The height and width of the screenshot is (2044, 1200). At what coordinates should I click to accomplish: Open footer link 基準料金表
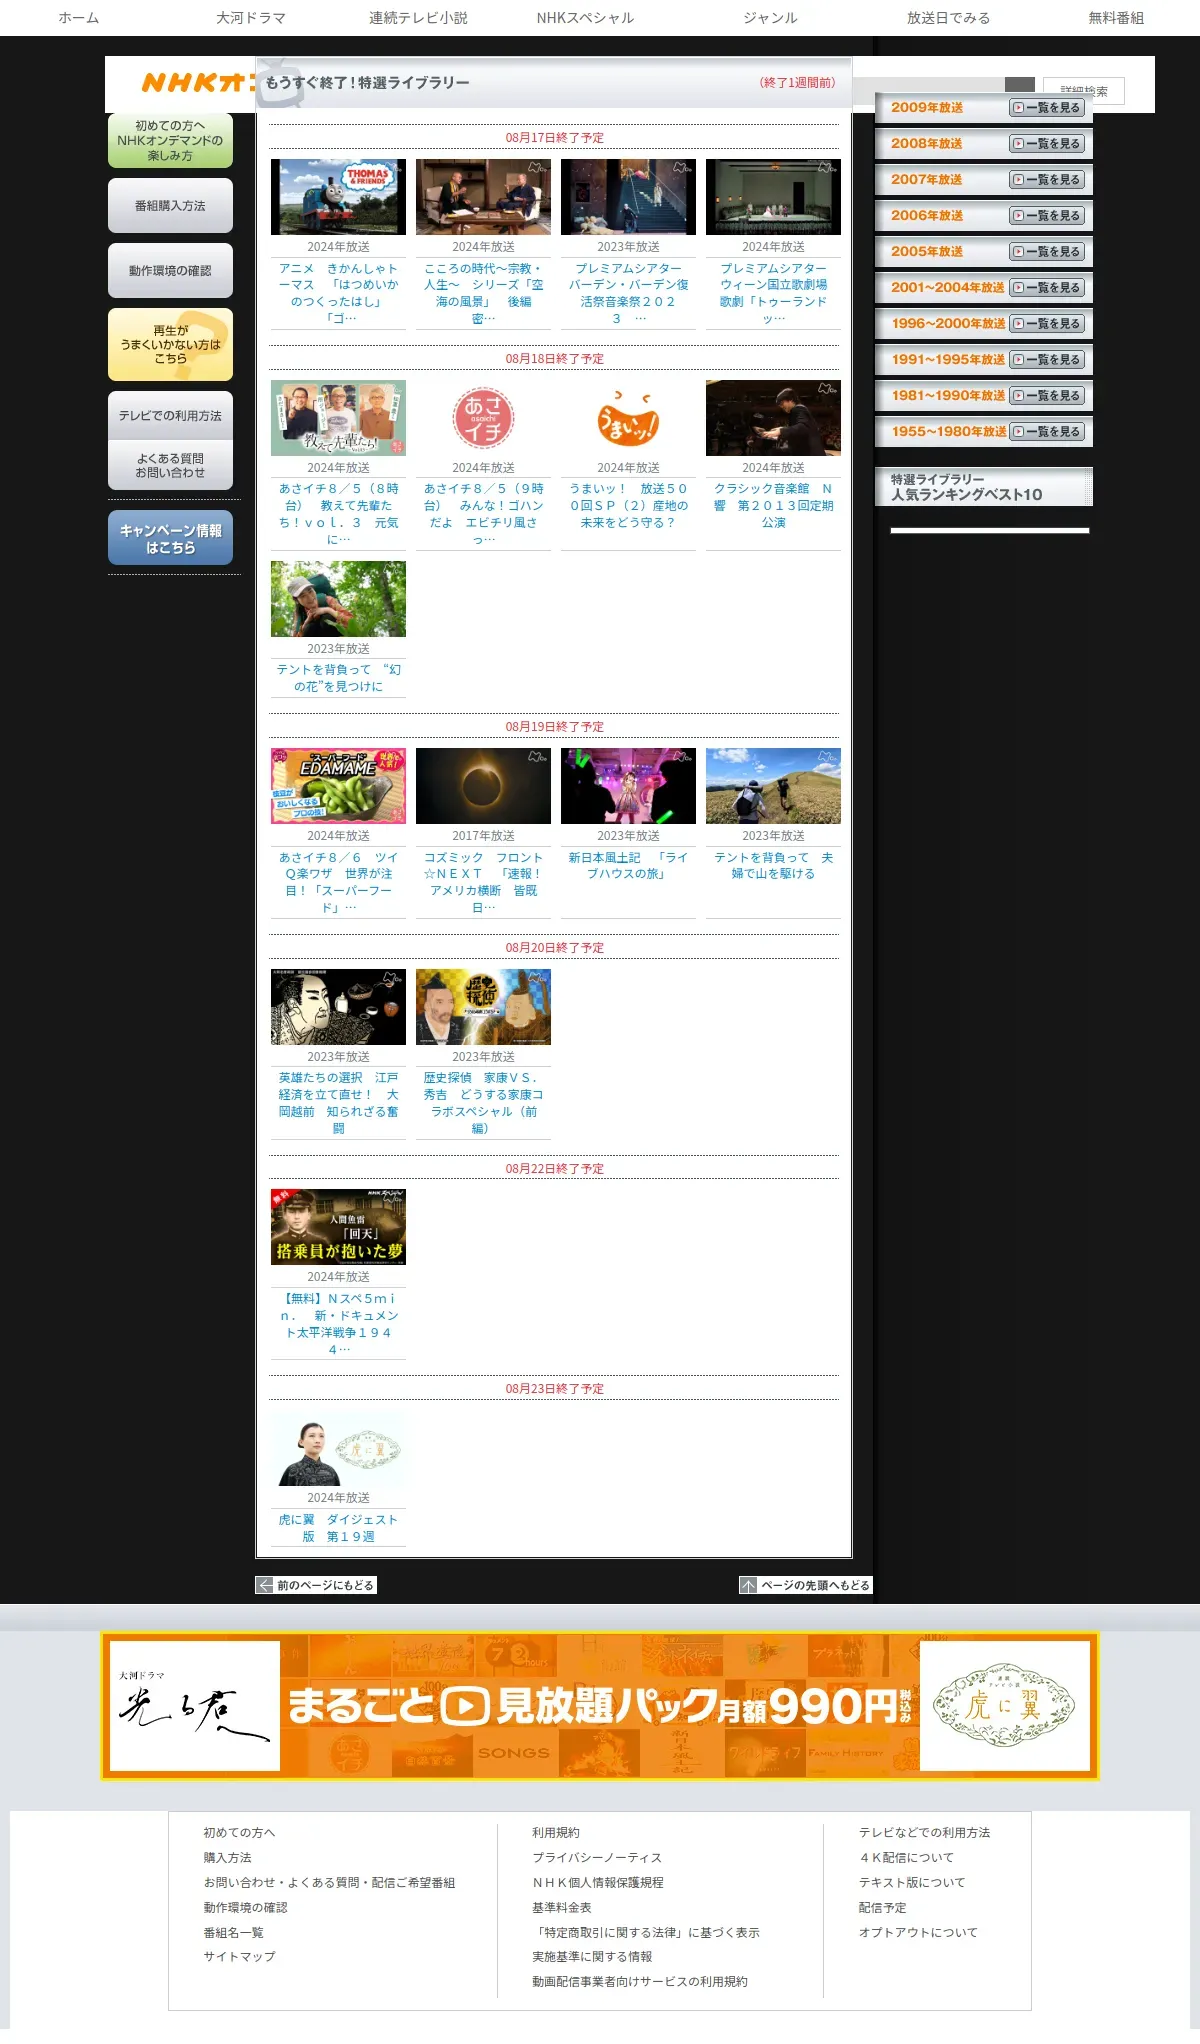pos(561,1908)
